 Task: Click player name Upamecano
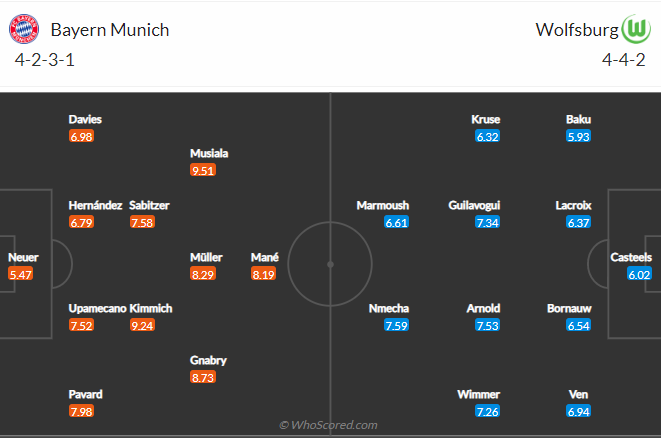click(x=97, y=309)
